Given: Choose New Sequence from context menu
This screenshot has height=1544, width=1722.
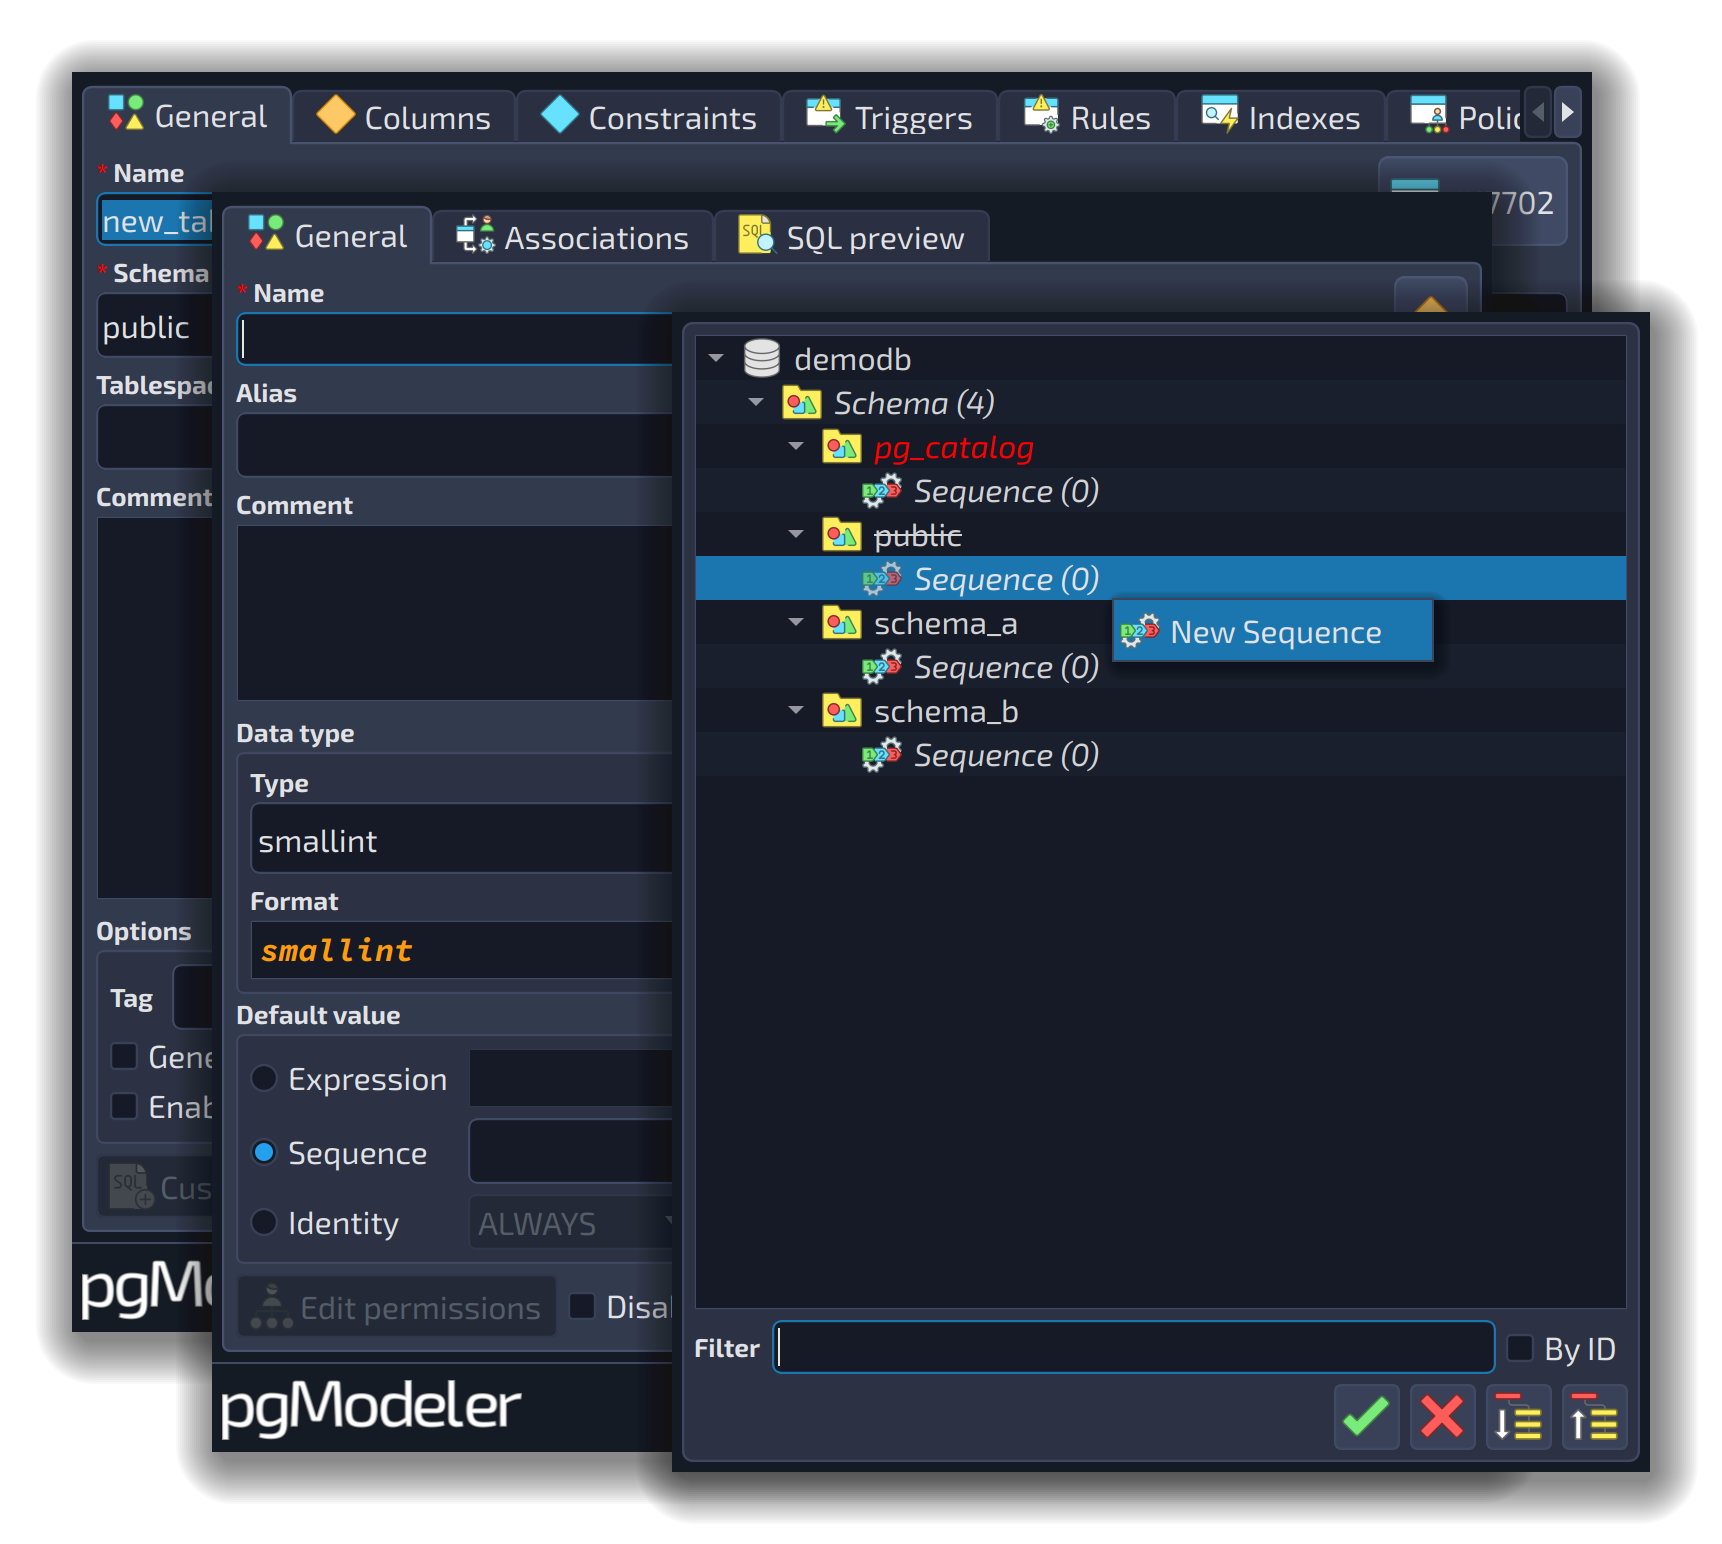Looking at the screenshot, I should 1272,631.
